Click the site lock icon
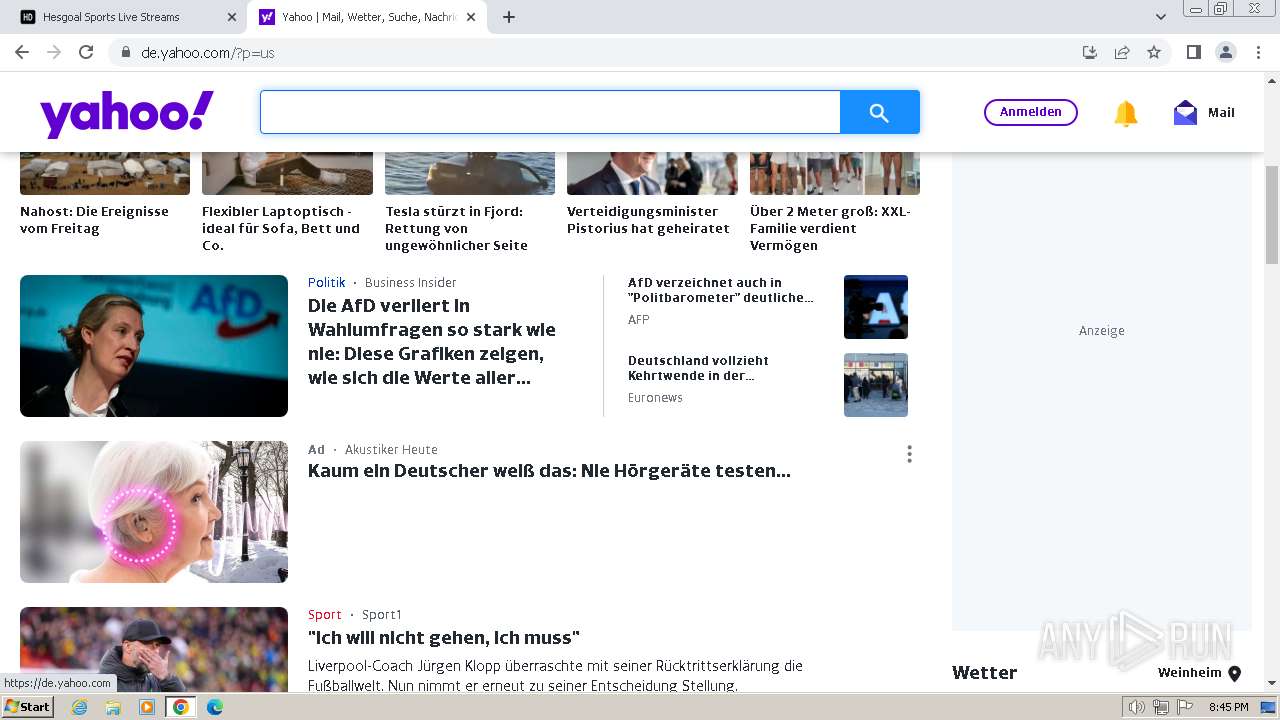Screen dimensions: 1280x720 [125, 52]
